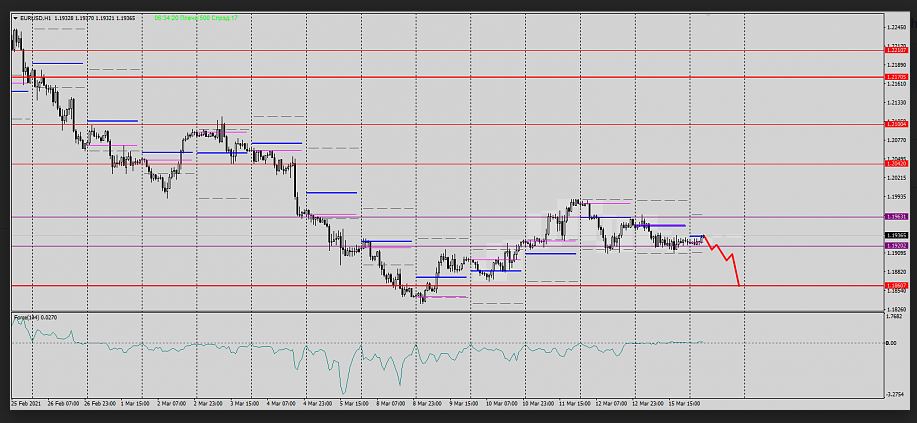Select the red 1.21705 price label
917x423 pixels.
point(896,76)
